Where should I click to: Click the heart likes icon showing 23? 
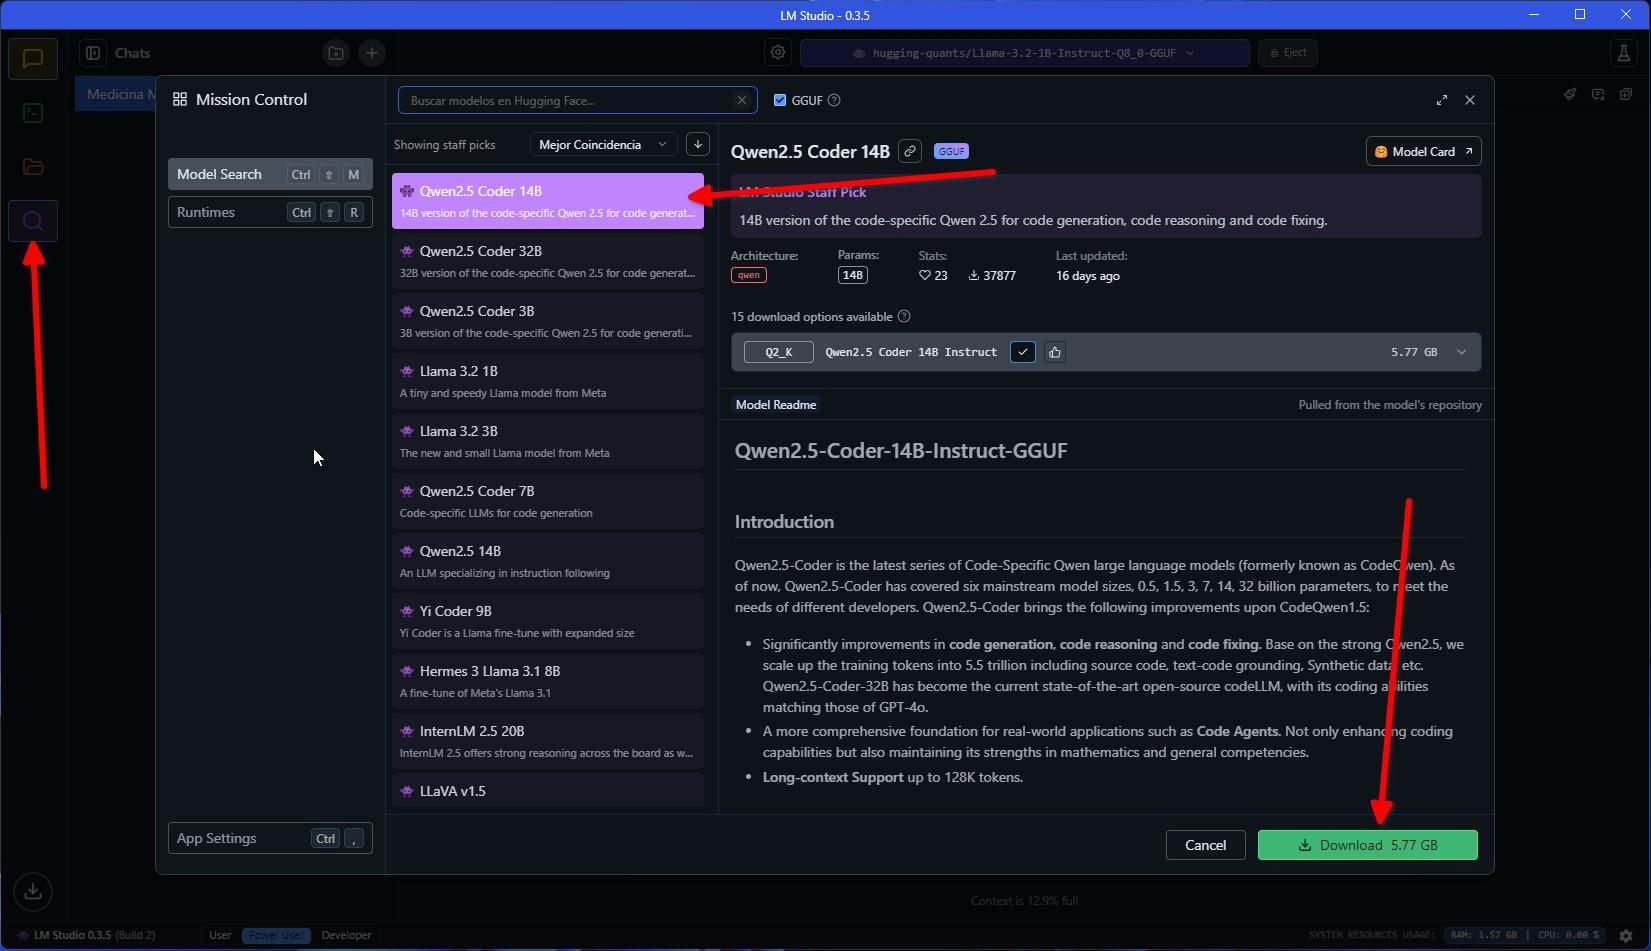tap(924, 276)
